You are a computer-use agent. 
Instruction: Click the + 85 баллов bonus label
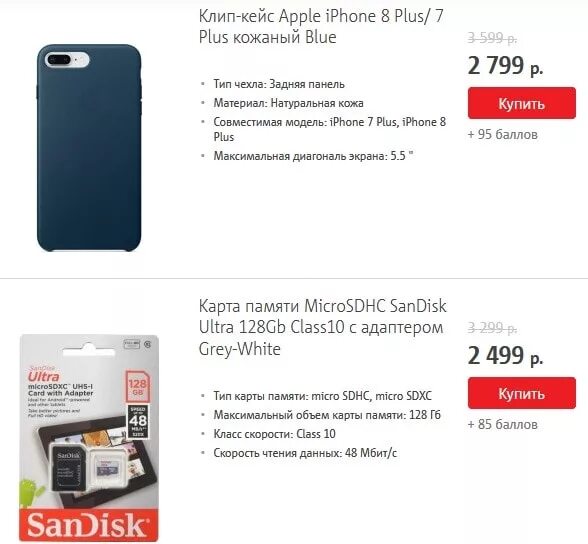click(502, 424)
